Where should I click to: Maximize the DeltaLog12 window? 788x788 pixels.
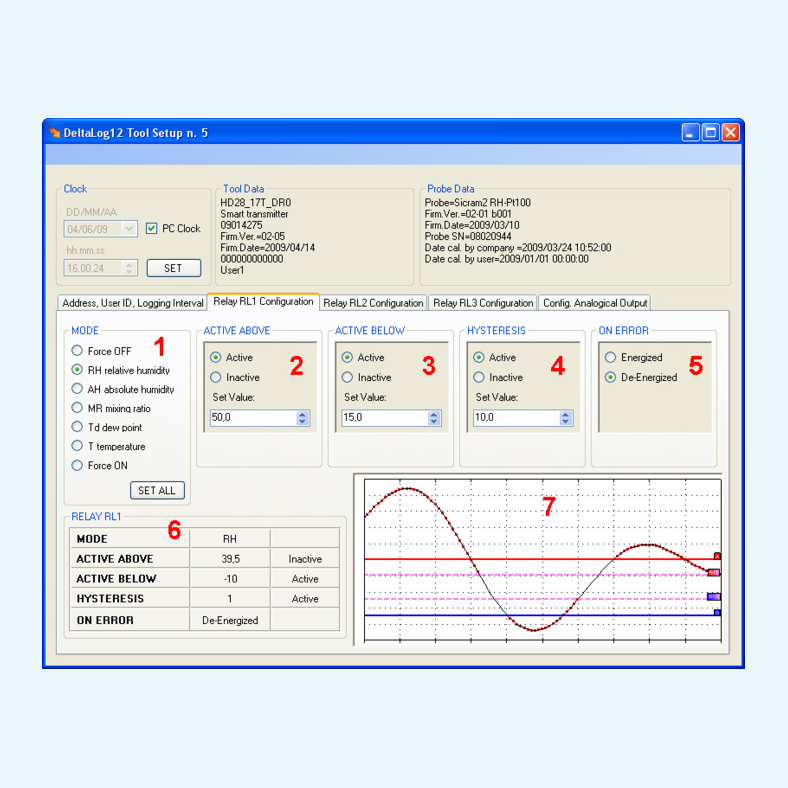710,133
